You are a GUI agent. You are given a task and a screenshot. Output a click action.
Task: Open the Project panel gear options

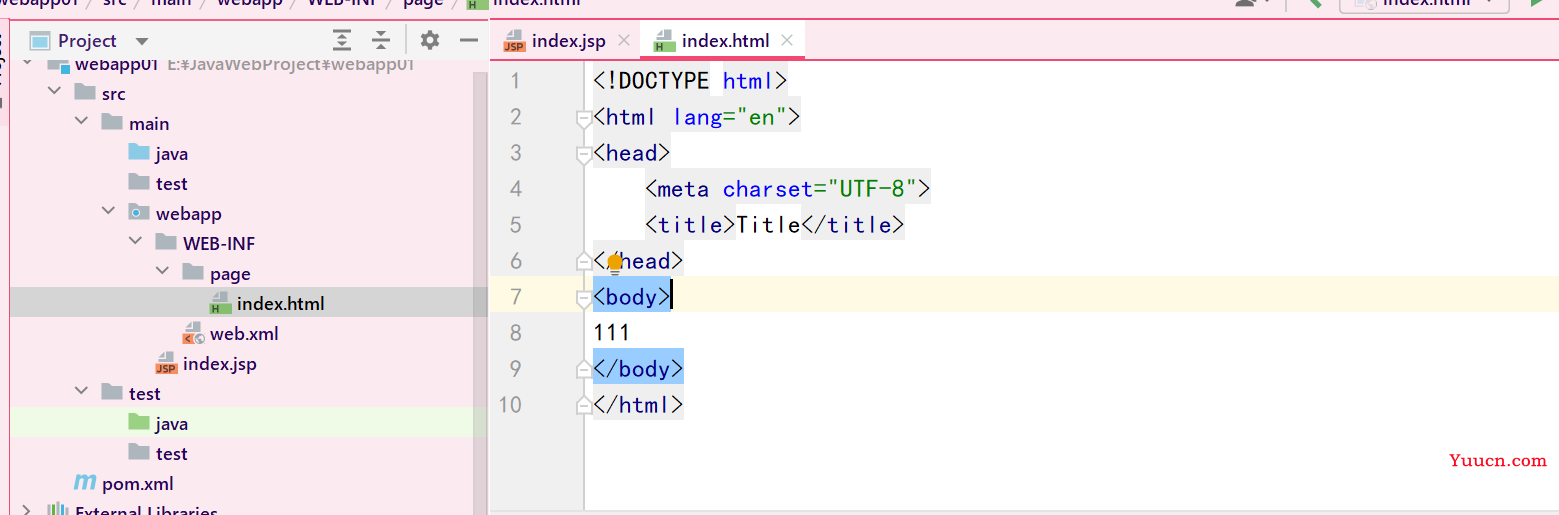click(x=430, y=40)
